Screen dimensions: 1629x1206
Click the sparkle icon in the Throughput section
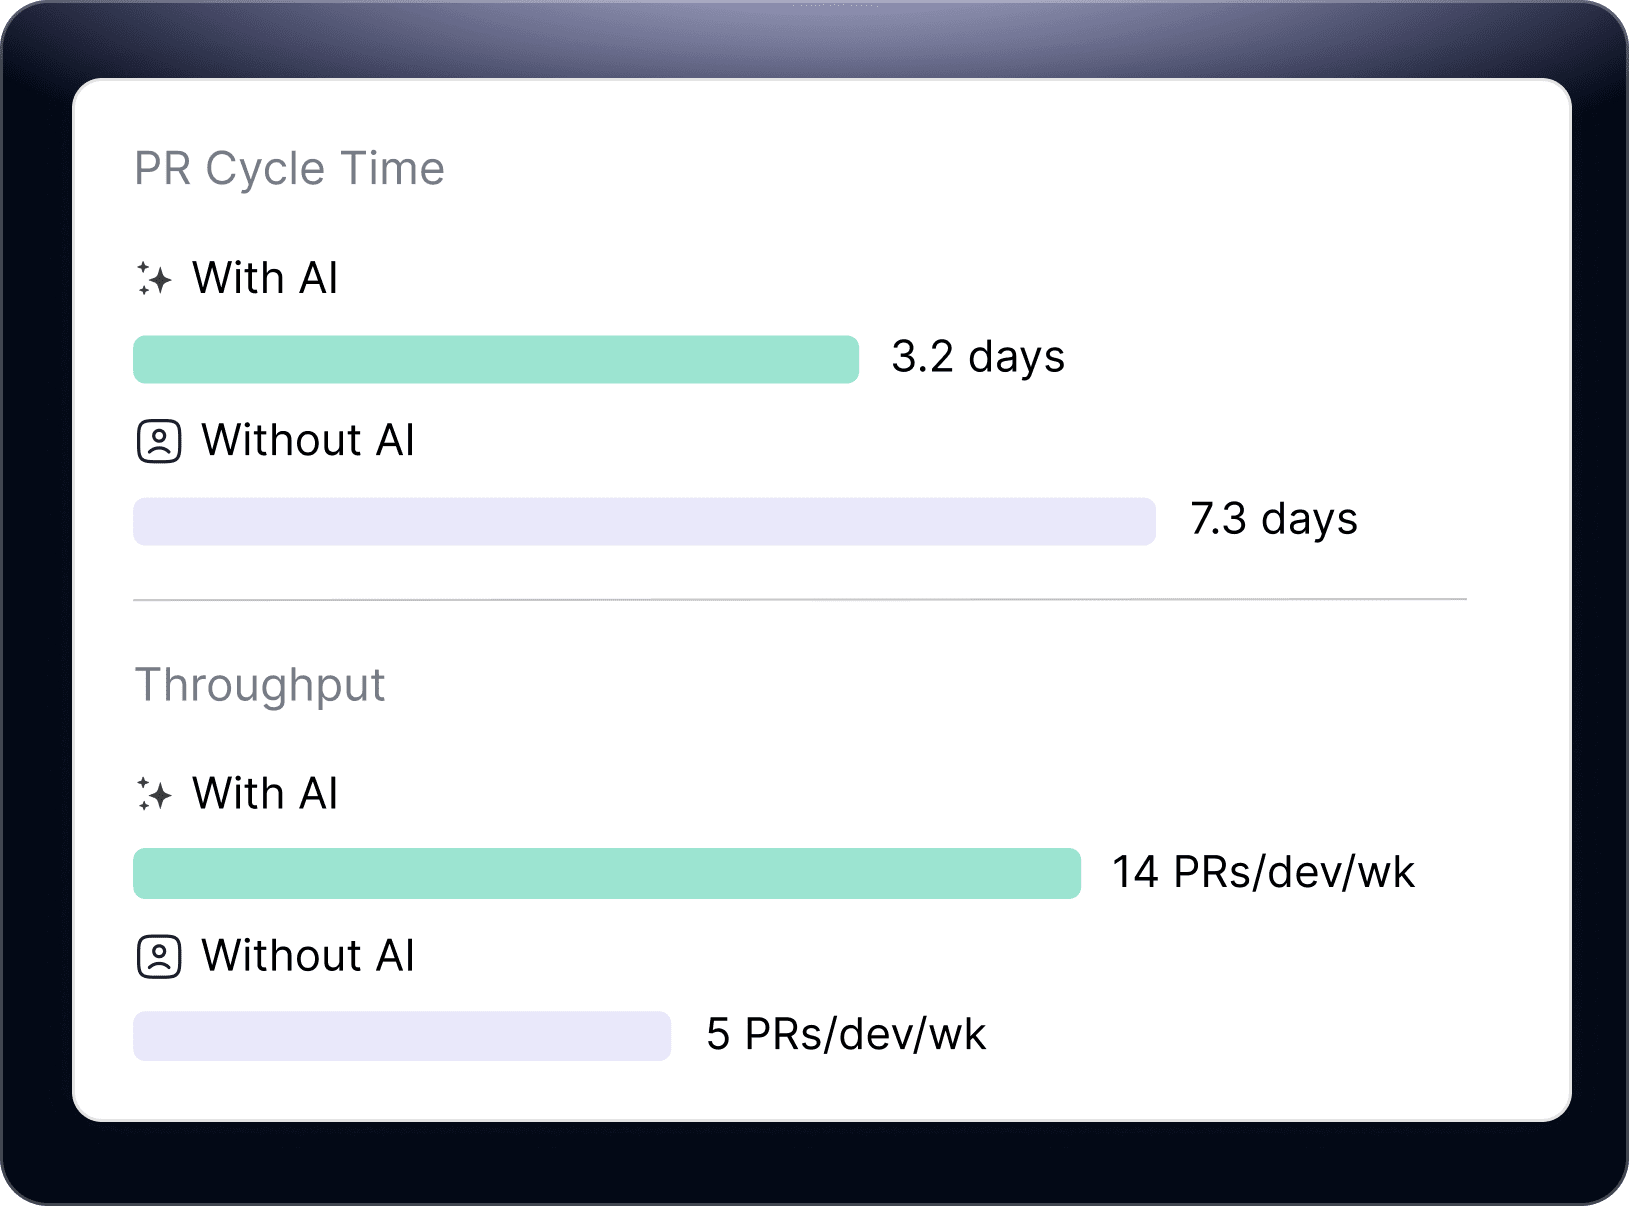click(x=154, y=795)
